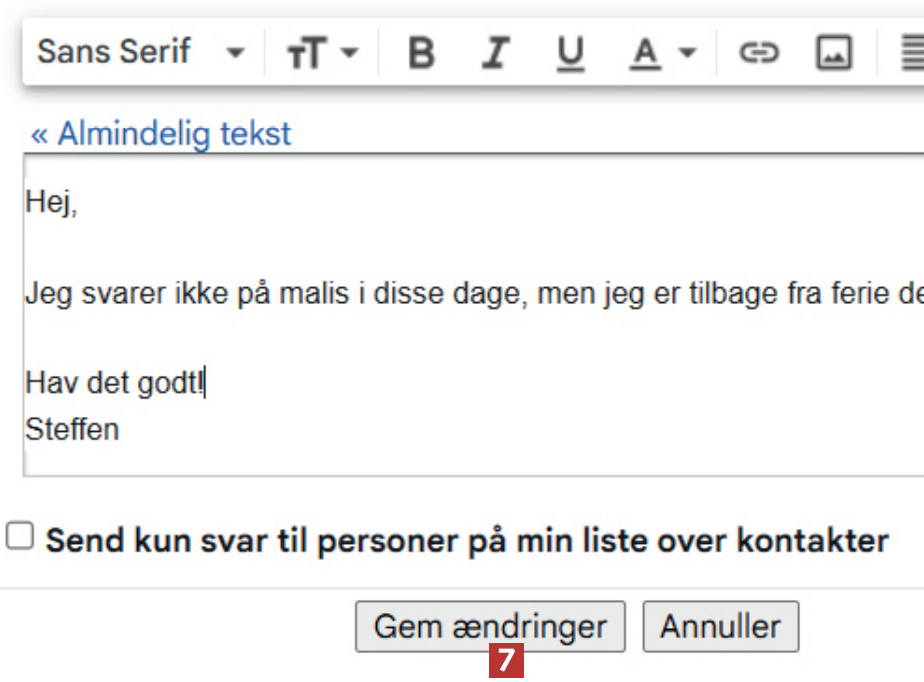The width and height of the screenshot is (924, 682).
Task: Insert a hyperlink via the link icon
Action: 759,53
